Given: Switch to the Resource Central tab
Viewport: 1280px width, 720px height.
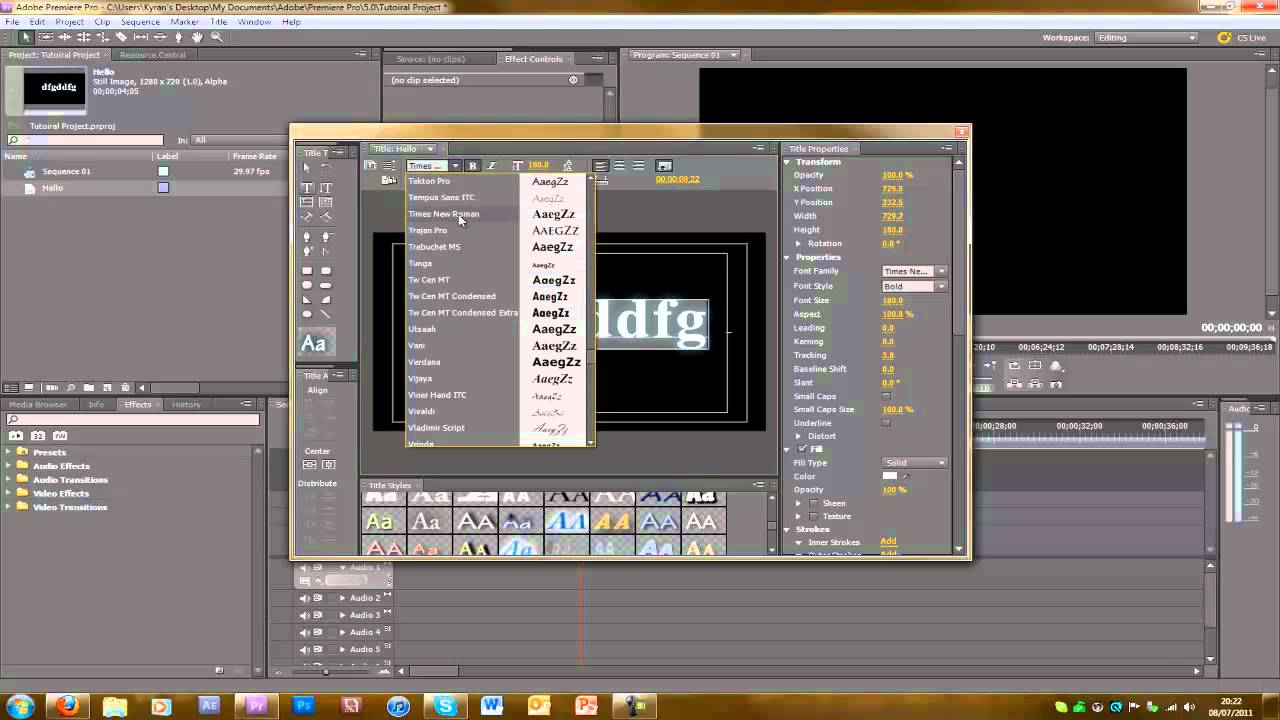Looking at the screenshot, I should tap(153, 55).
